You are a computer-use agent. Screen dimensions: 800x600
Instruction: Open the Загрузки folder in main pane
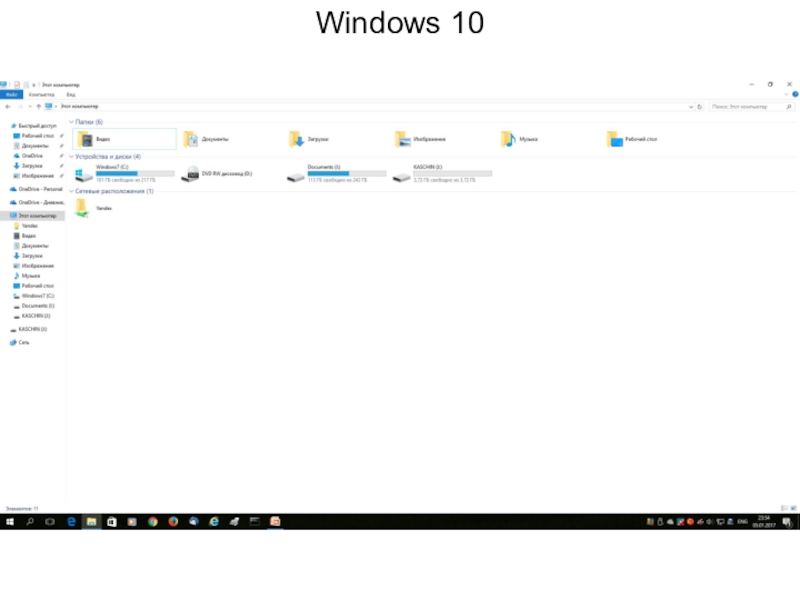coord(309,139)
